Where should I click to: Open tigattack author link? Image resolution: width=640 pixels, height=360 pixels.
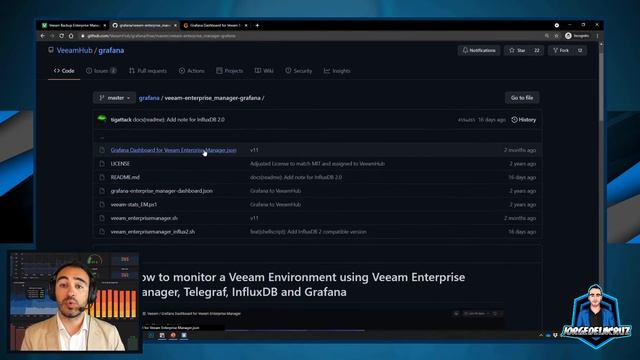121,120
